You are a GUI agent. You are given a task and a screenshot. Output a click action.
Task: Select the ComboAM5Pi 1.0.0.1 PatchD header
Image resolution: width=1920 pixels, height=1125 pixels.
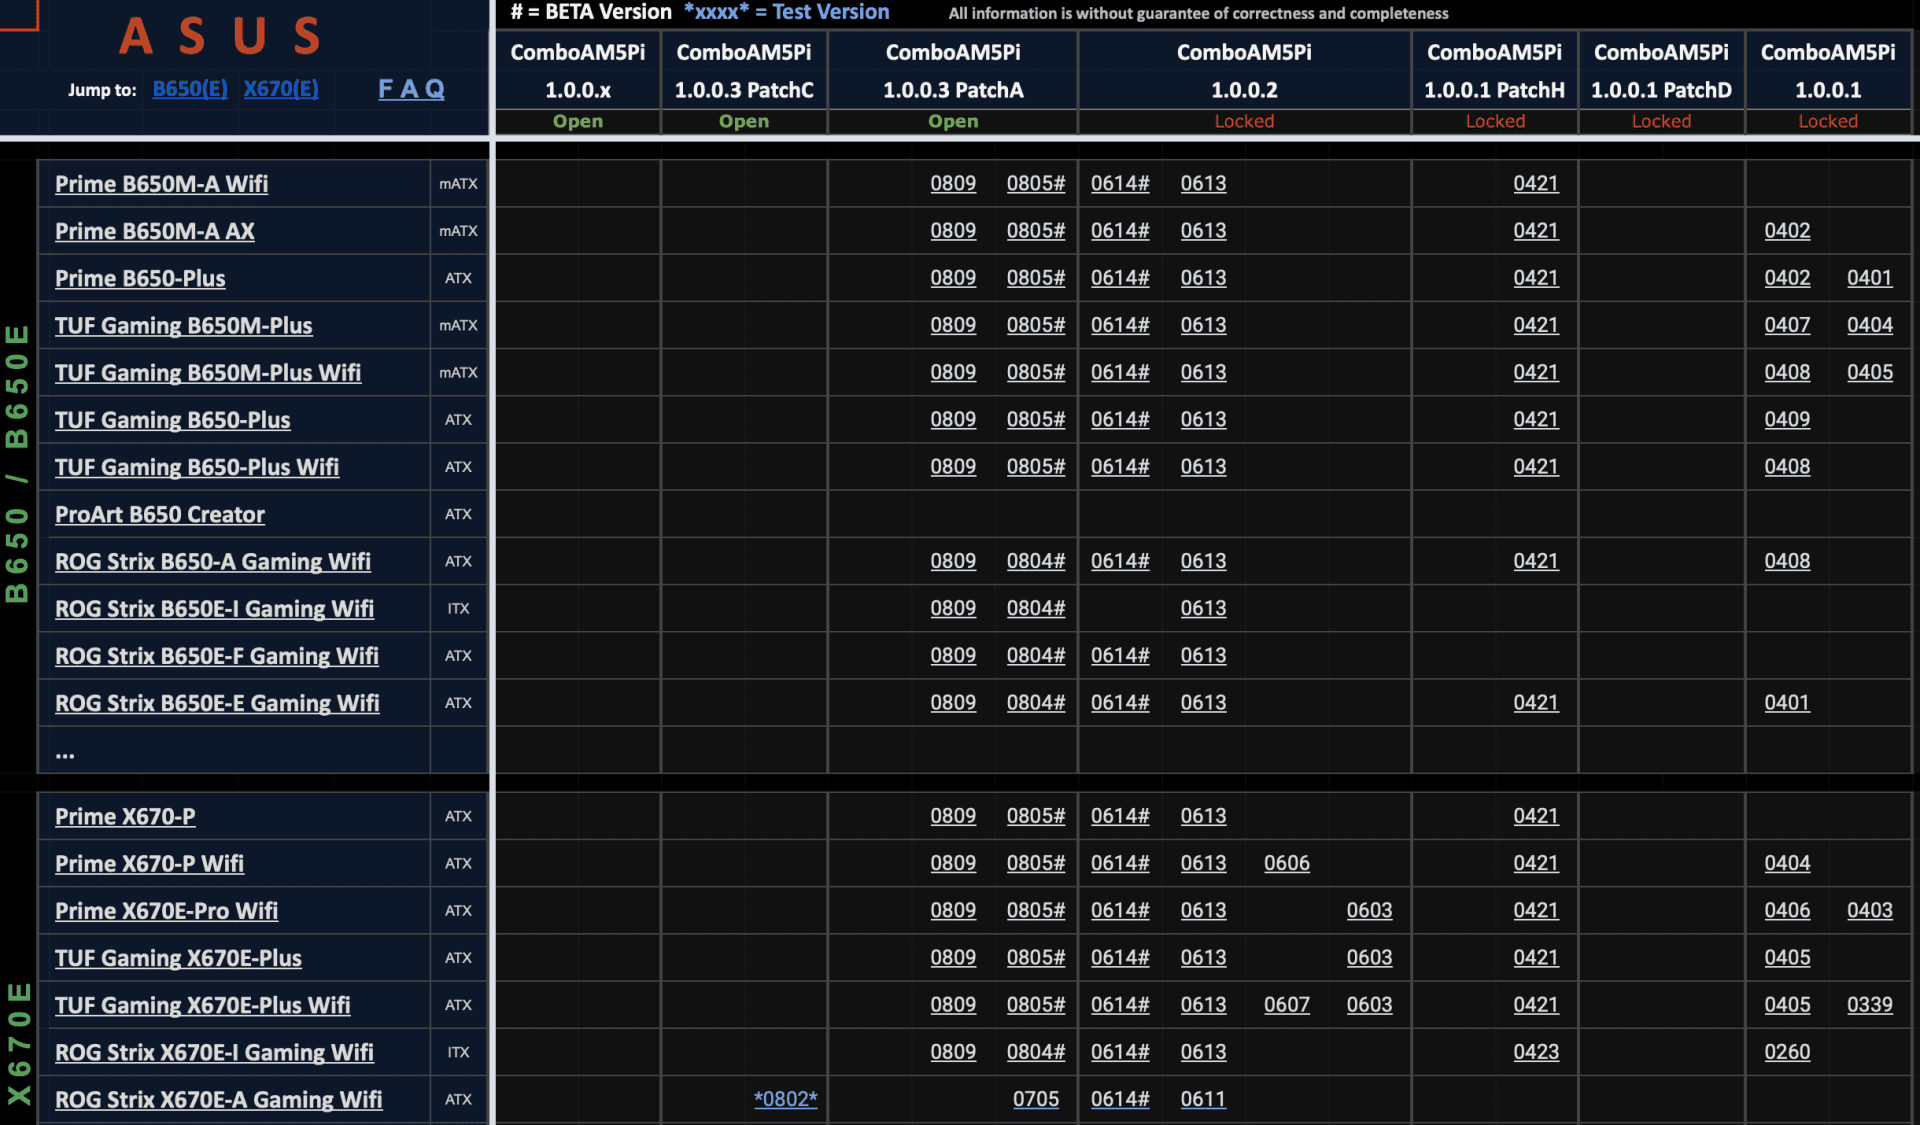(1661, 71)
